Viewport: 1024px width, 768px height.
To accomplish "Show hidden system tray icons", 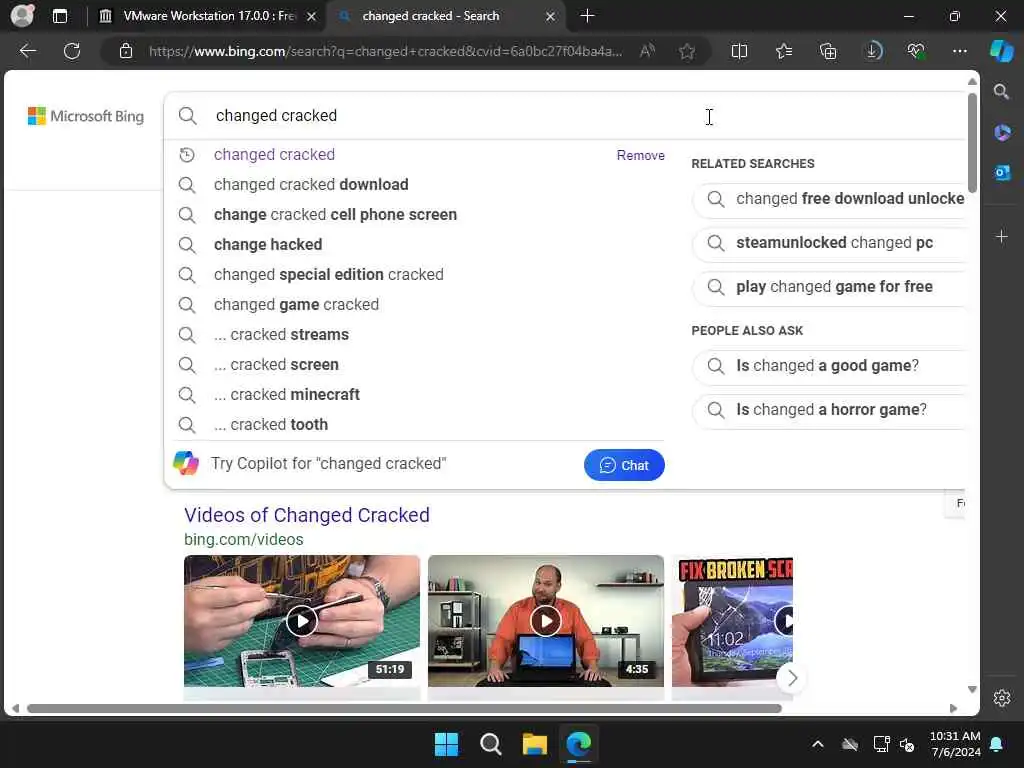I will 818,744.
